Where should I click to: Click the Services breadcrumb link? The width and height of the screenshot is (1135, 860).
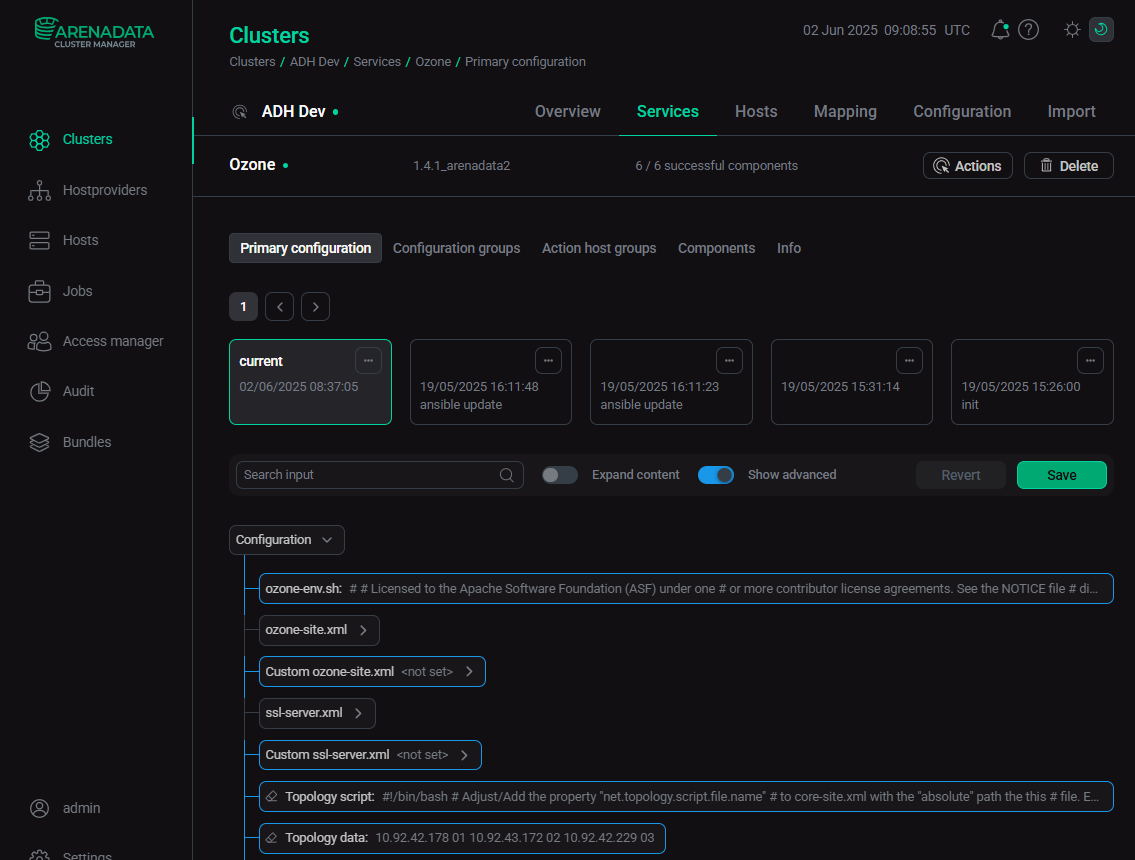pos(377,62)
